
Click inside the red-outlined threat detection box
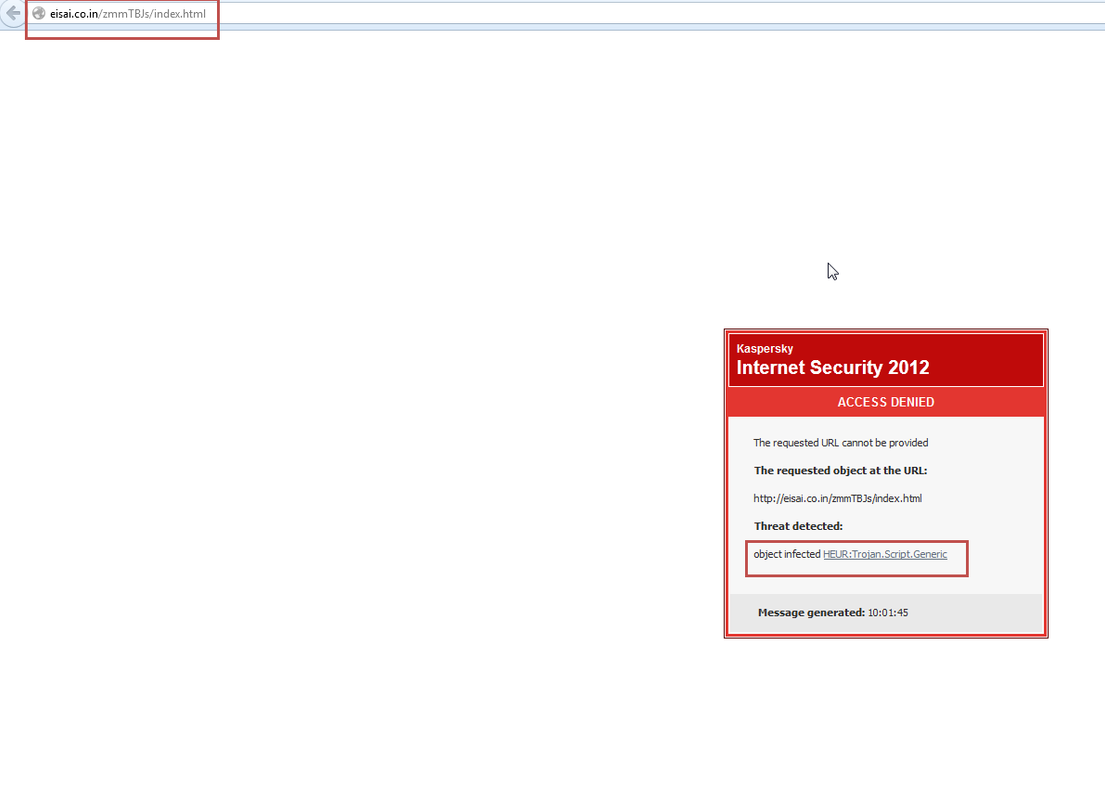(856, 558)
